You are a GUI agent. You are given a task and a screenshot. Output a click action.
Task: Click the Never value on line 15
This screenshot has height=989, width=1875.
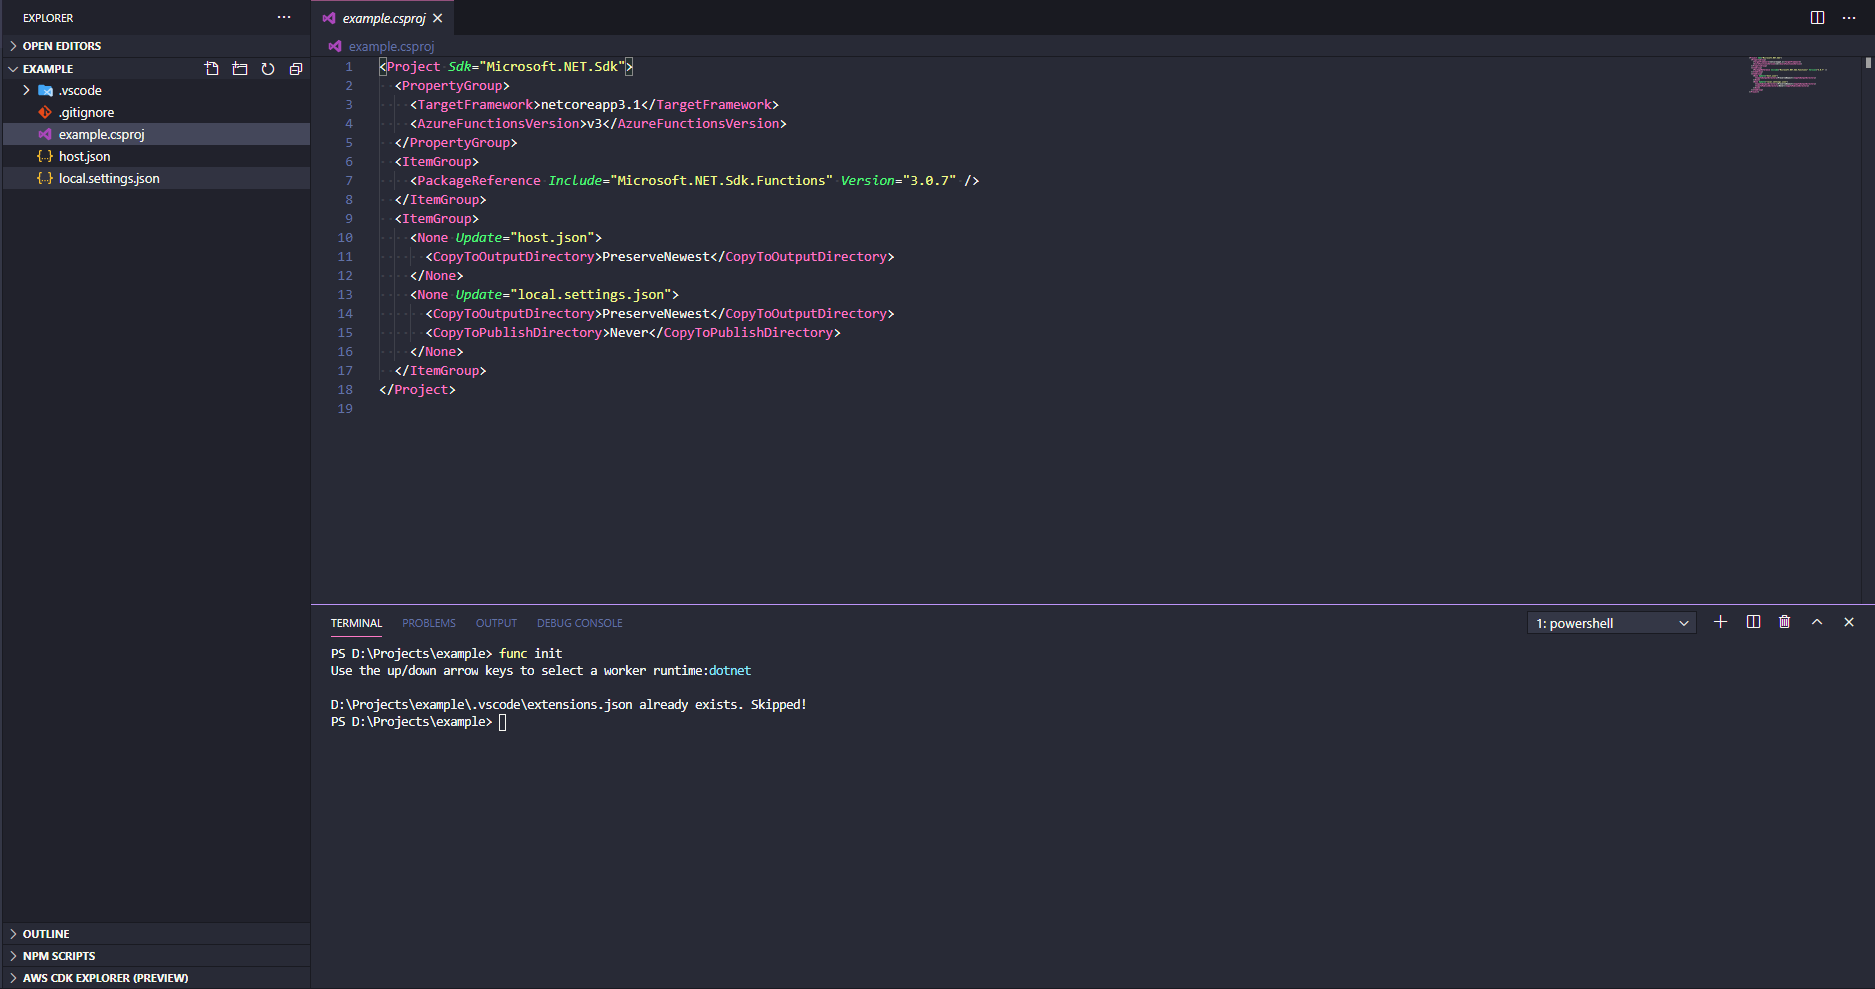(629, 333)
